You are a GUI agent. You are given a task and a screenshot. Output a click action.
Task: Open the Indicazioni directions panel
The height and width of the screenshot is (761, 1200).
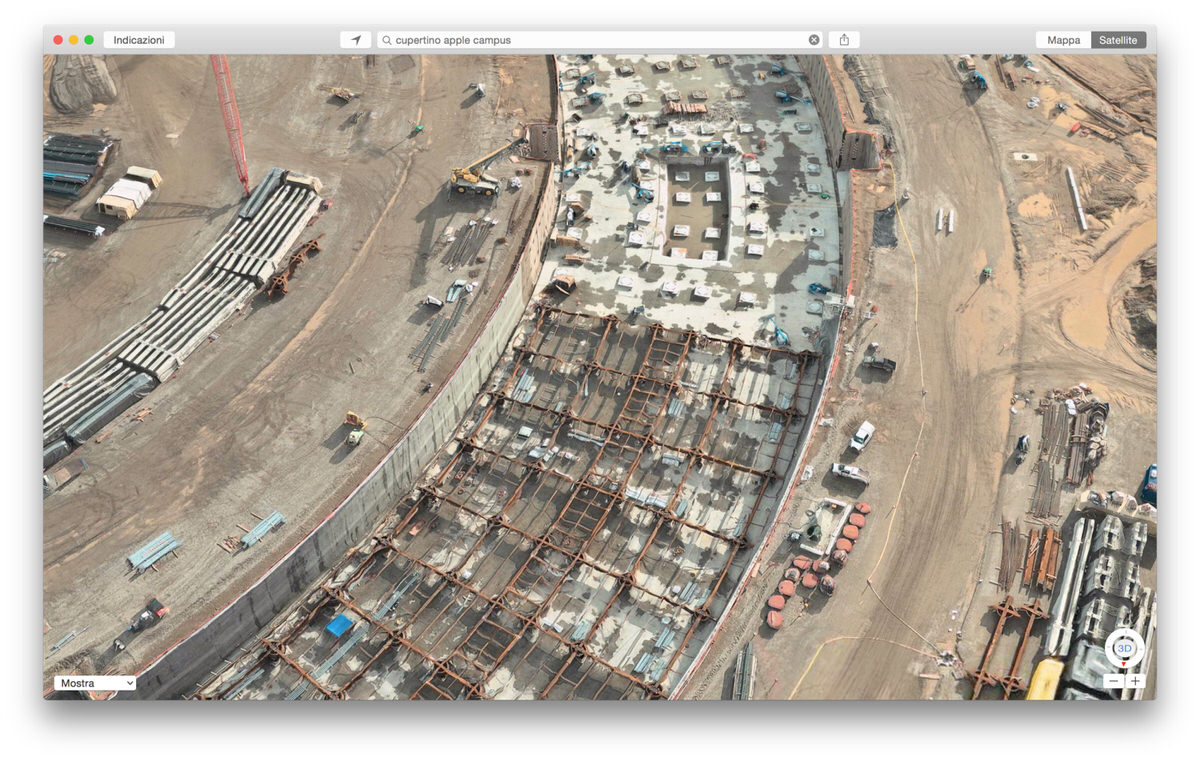point(139,40)
